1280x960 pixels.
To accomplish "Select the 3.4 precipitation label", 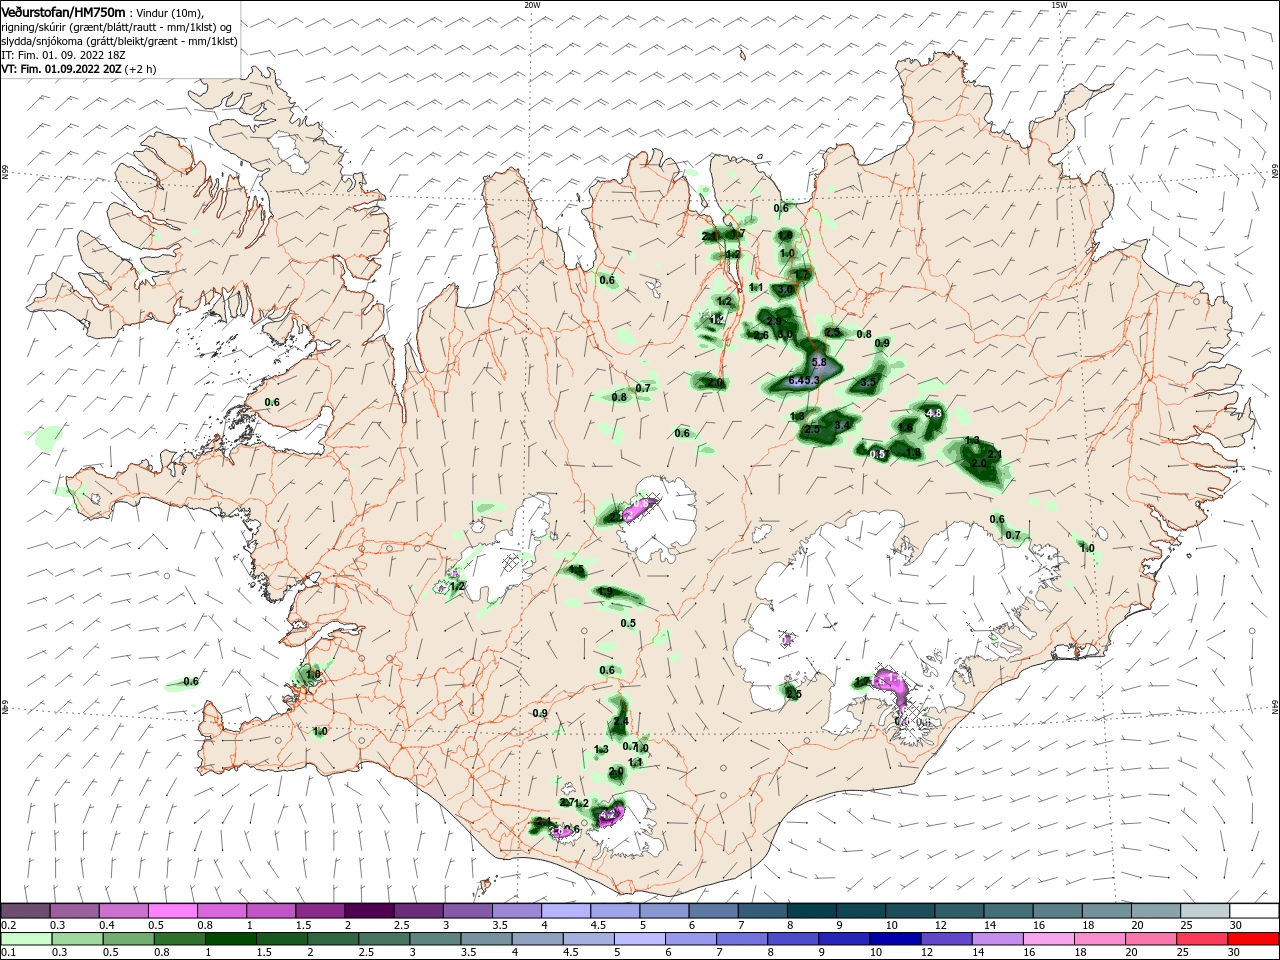I will click(842, 425).
